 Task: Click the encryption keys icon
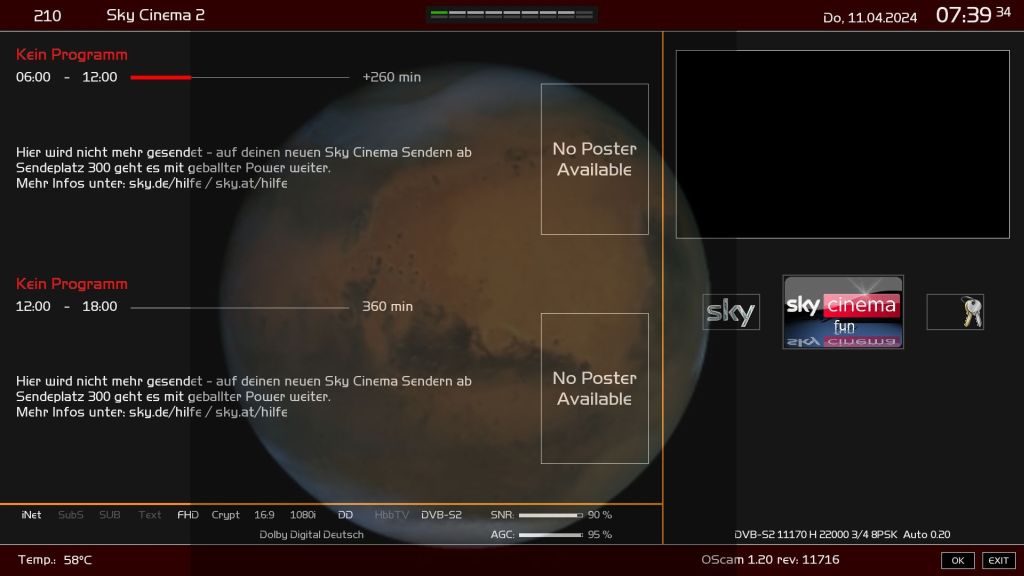(955, 312)
